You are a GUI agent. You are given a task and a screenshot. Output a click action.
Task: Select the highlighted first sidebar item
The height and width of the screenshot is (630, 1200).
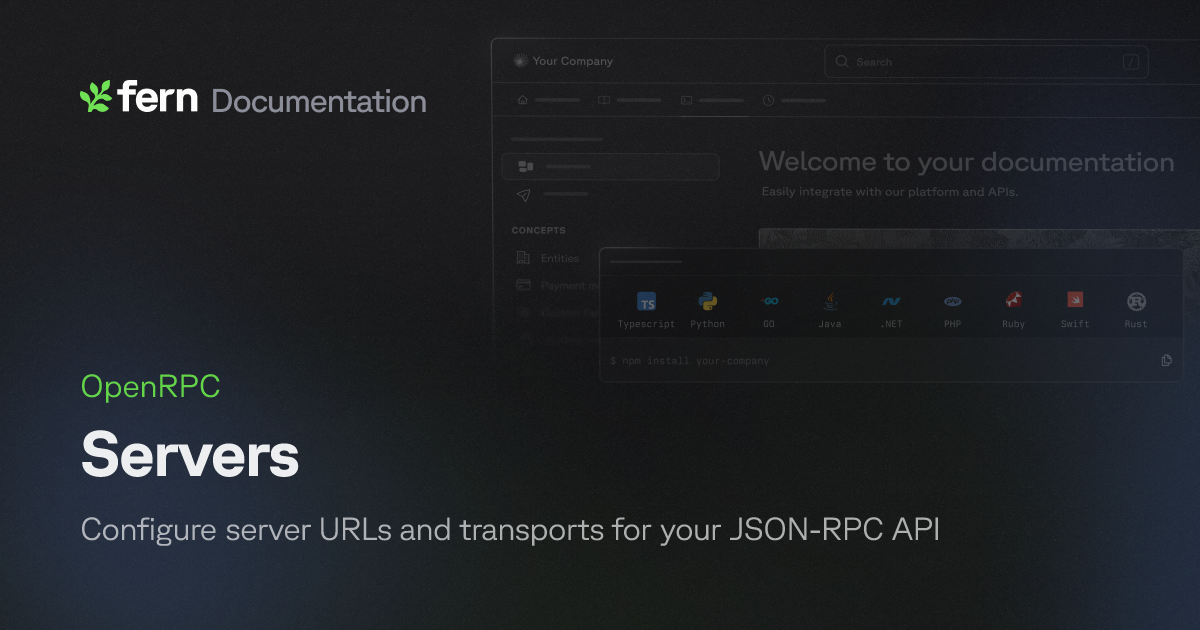click(610, 166)
